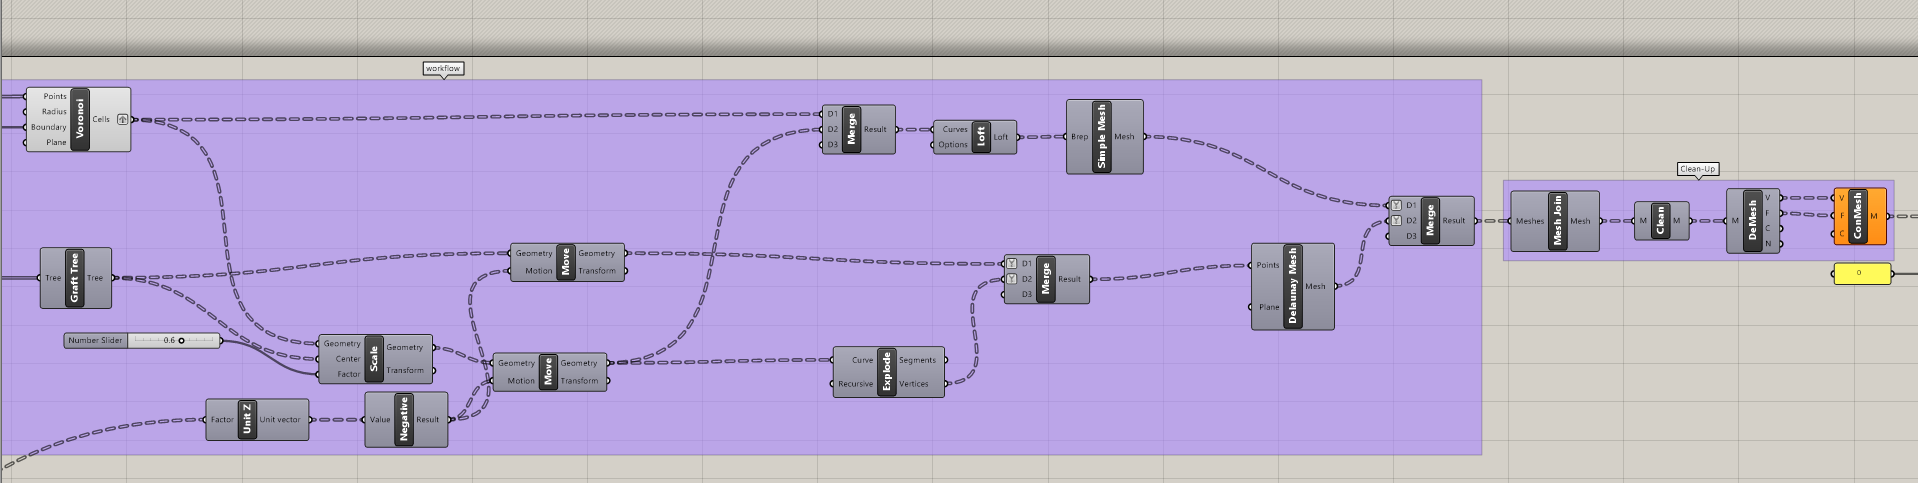Click the Explode component name bar
This screenshot has width=1918, height=483.
pyautogui.click(x=886, y=372)
